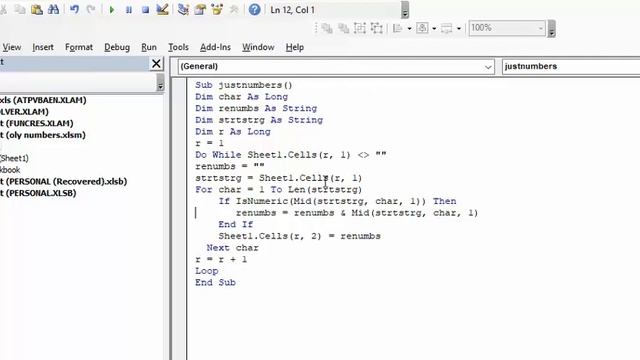Screen dimensions: 640x360
Task: Click the greyed Toolbox icon
Action: [x=234, y=9]
